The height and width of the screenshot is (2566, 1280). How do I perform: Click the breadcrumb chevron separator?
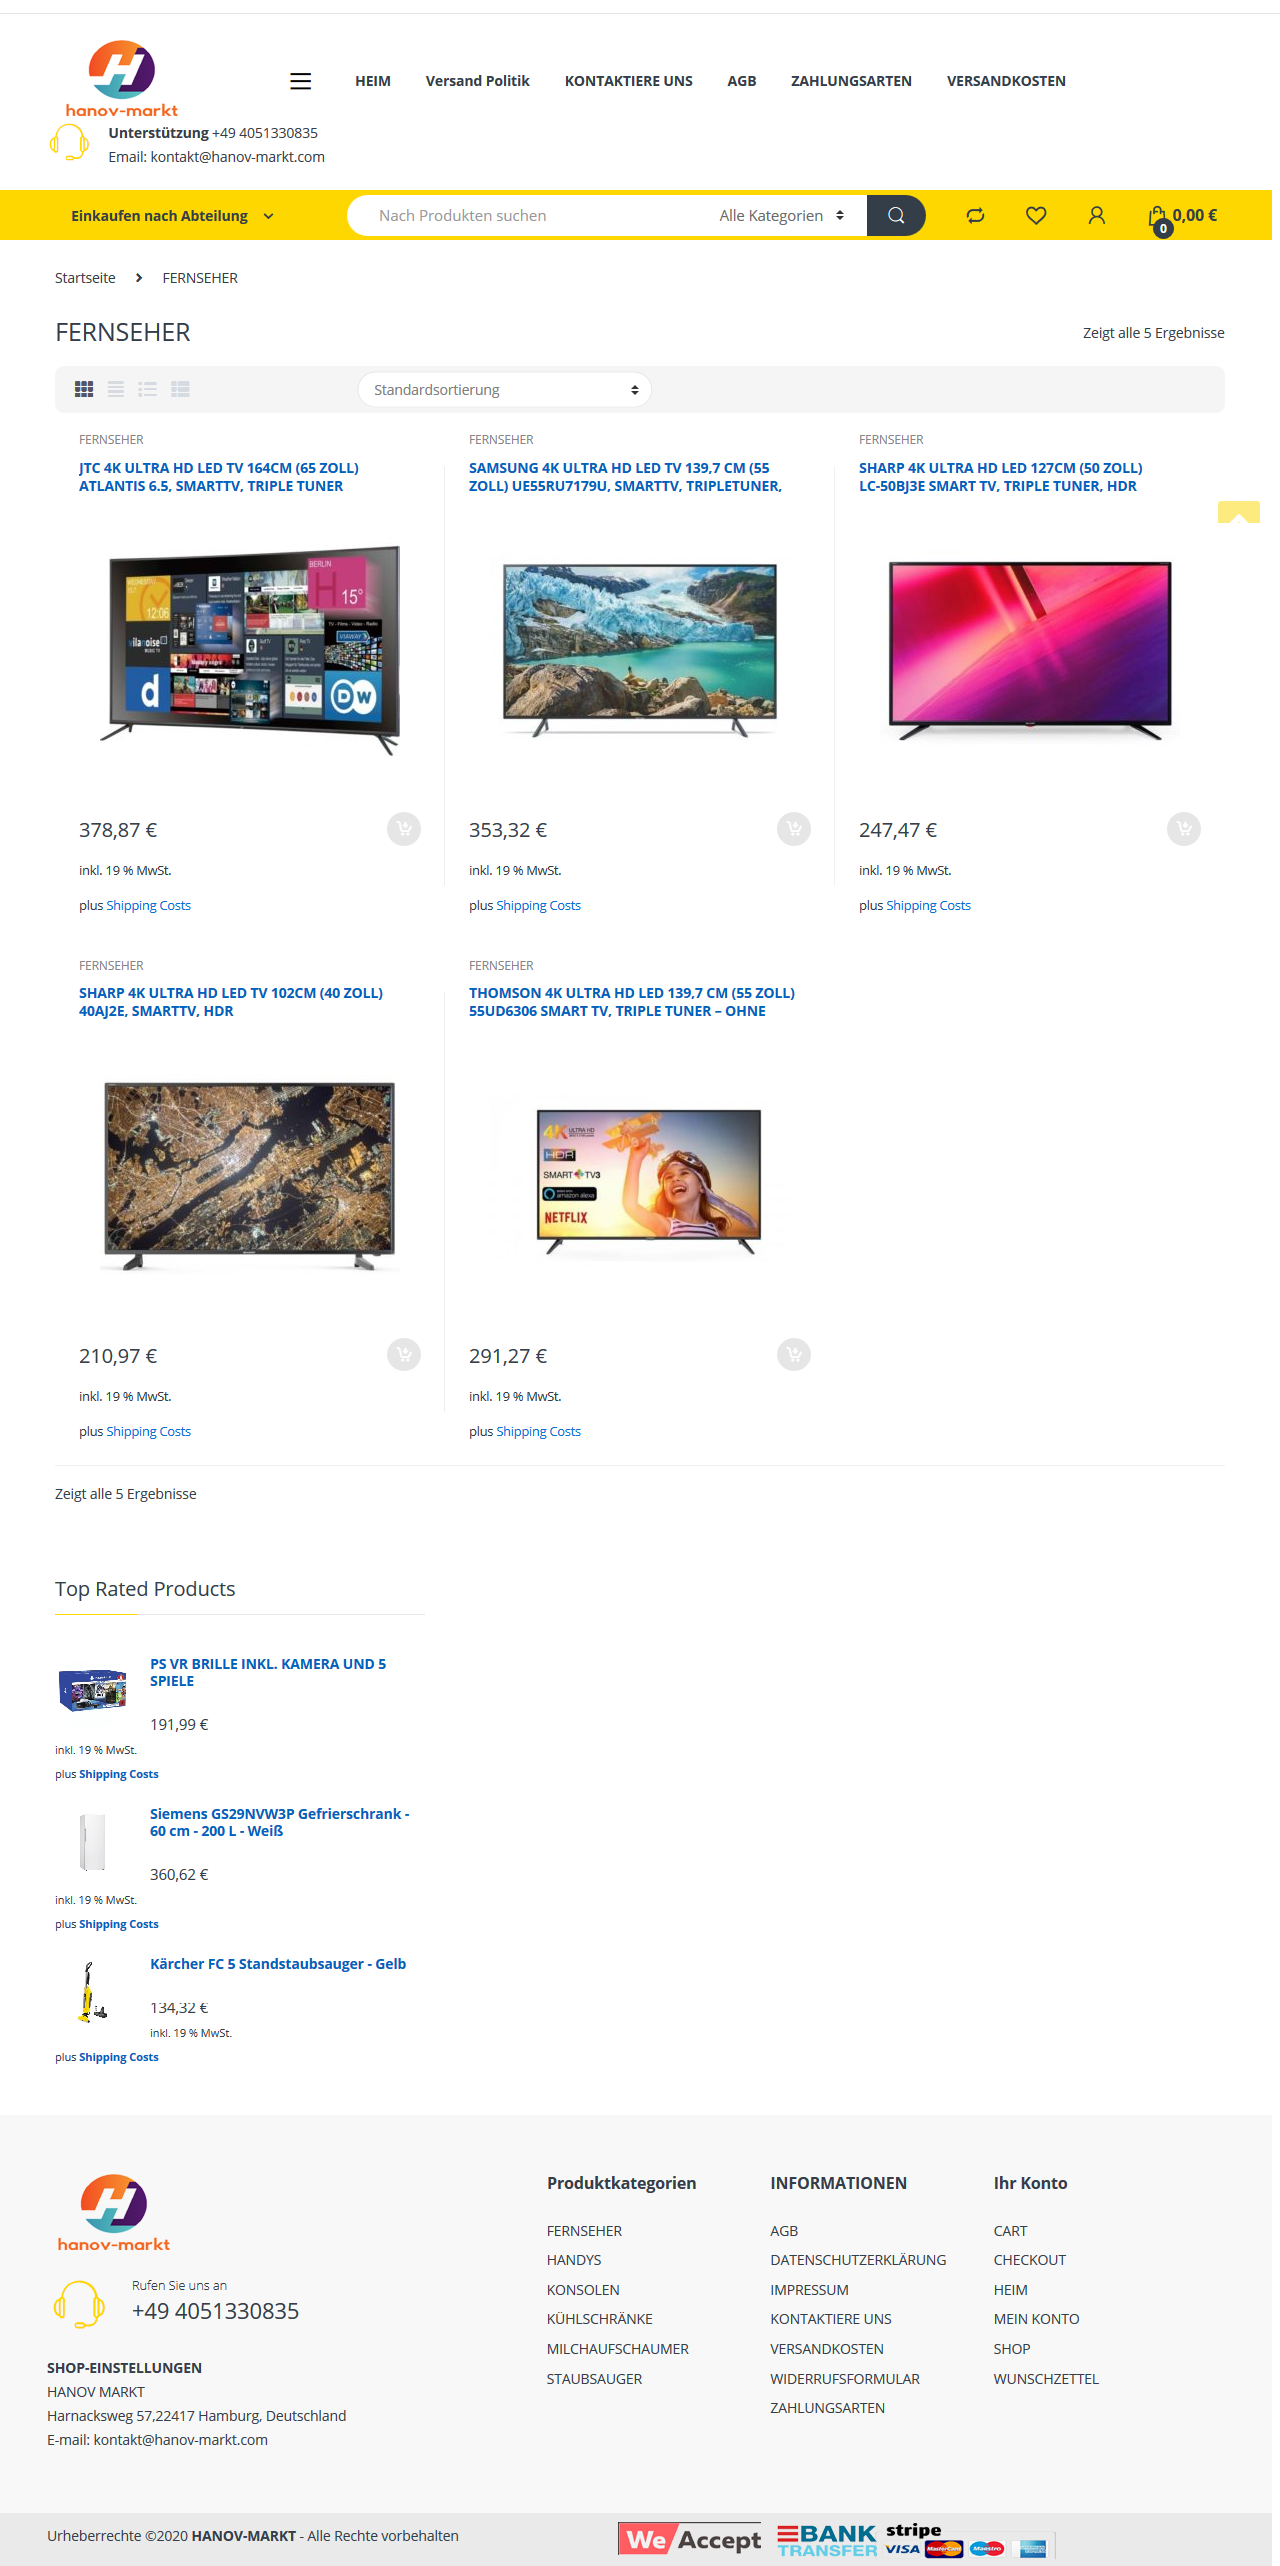point(139,278)
